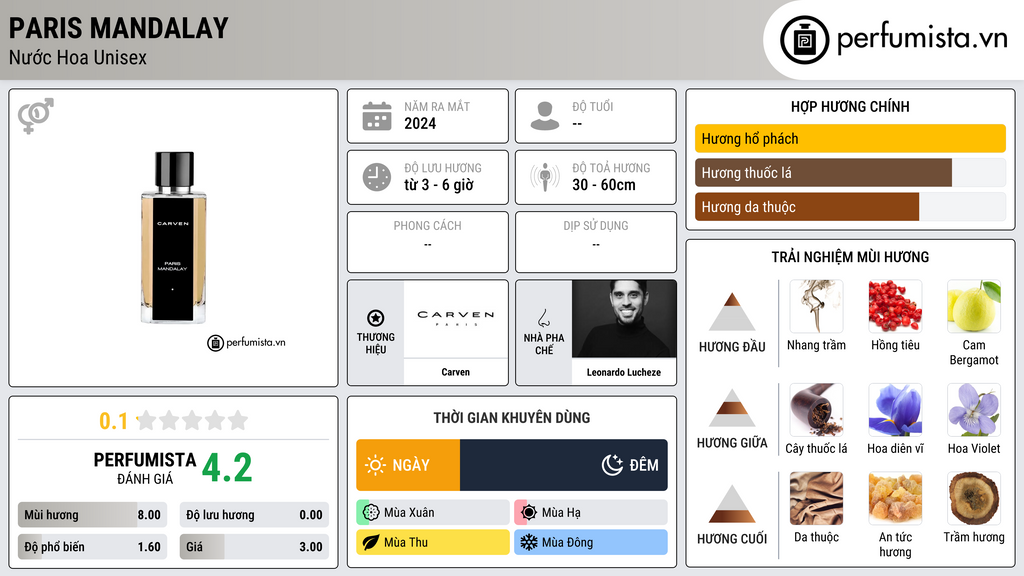
Task: Click the Cây thuốc lá tobacco image
Action: pos(816,409)
